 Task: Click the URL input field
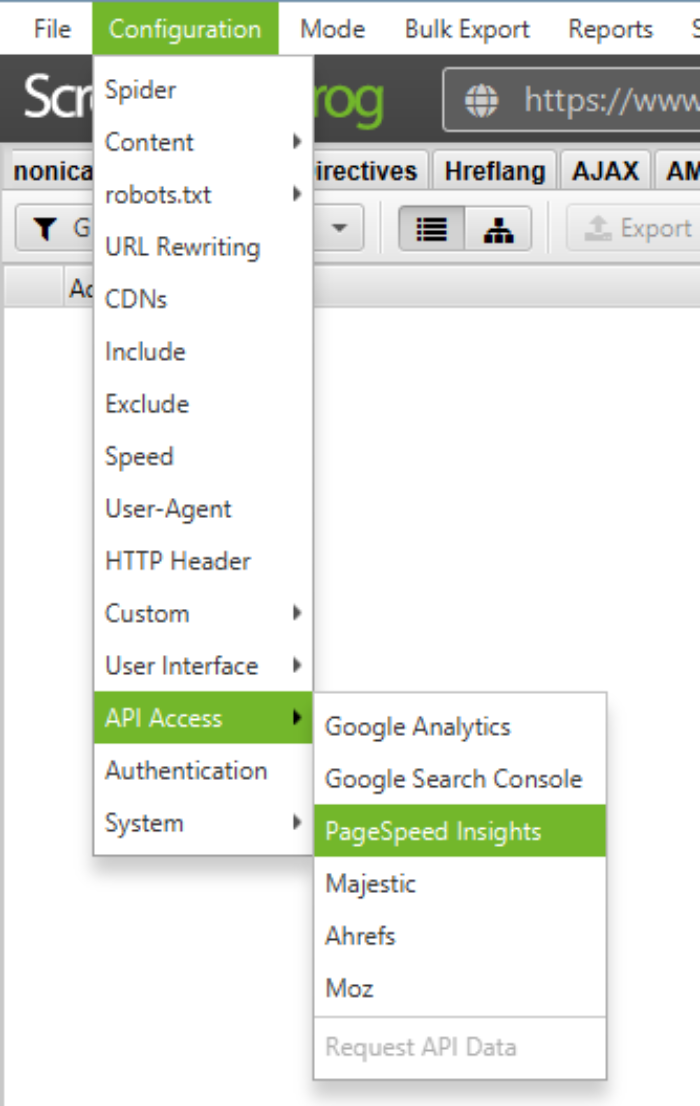(x=610, y=100)
